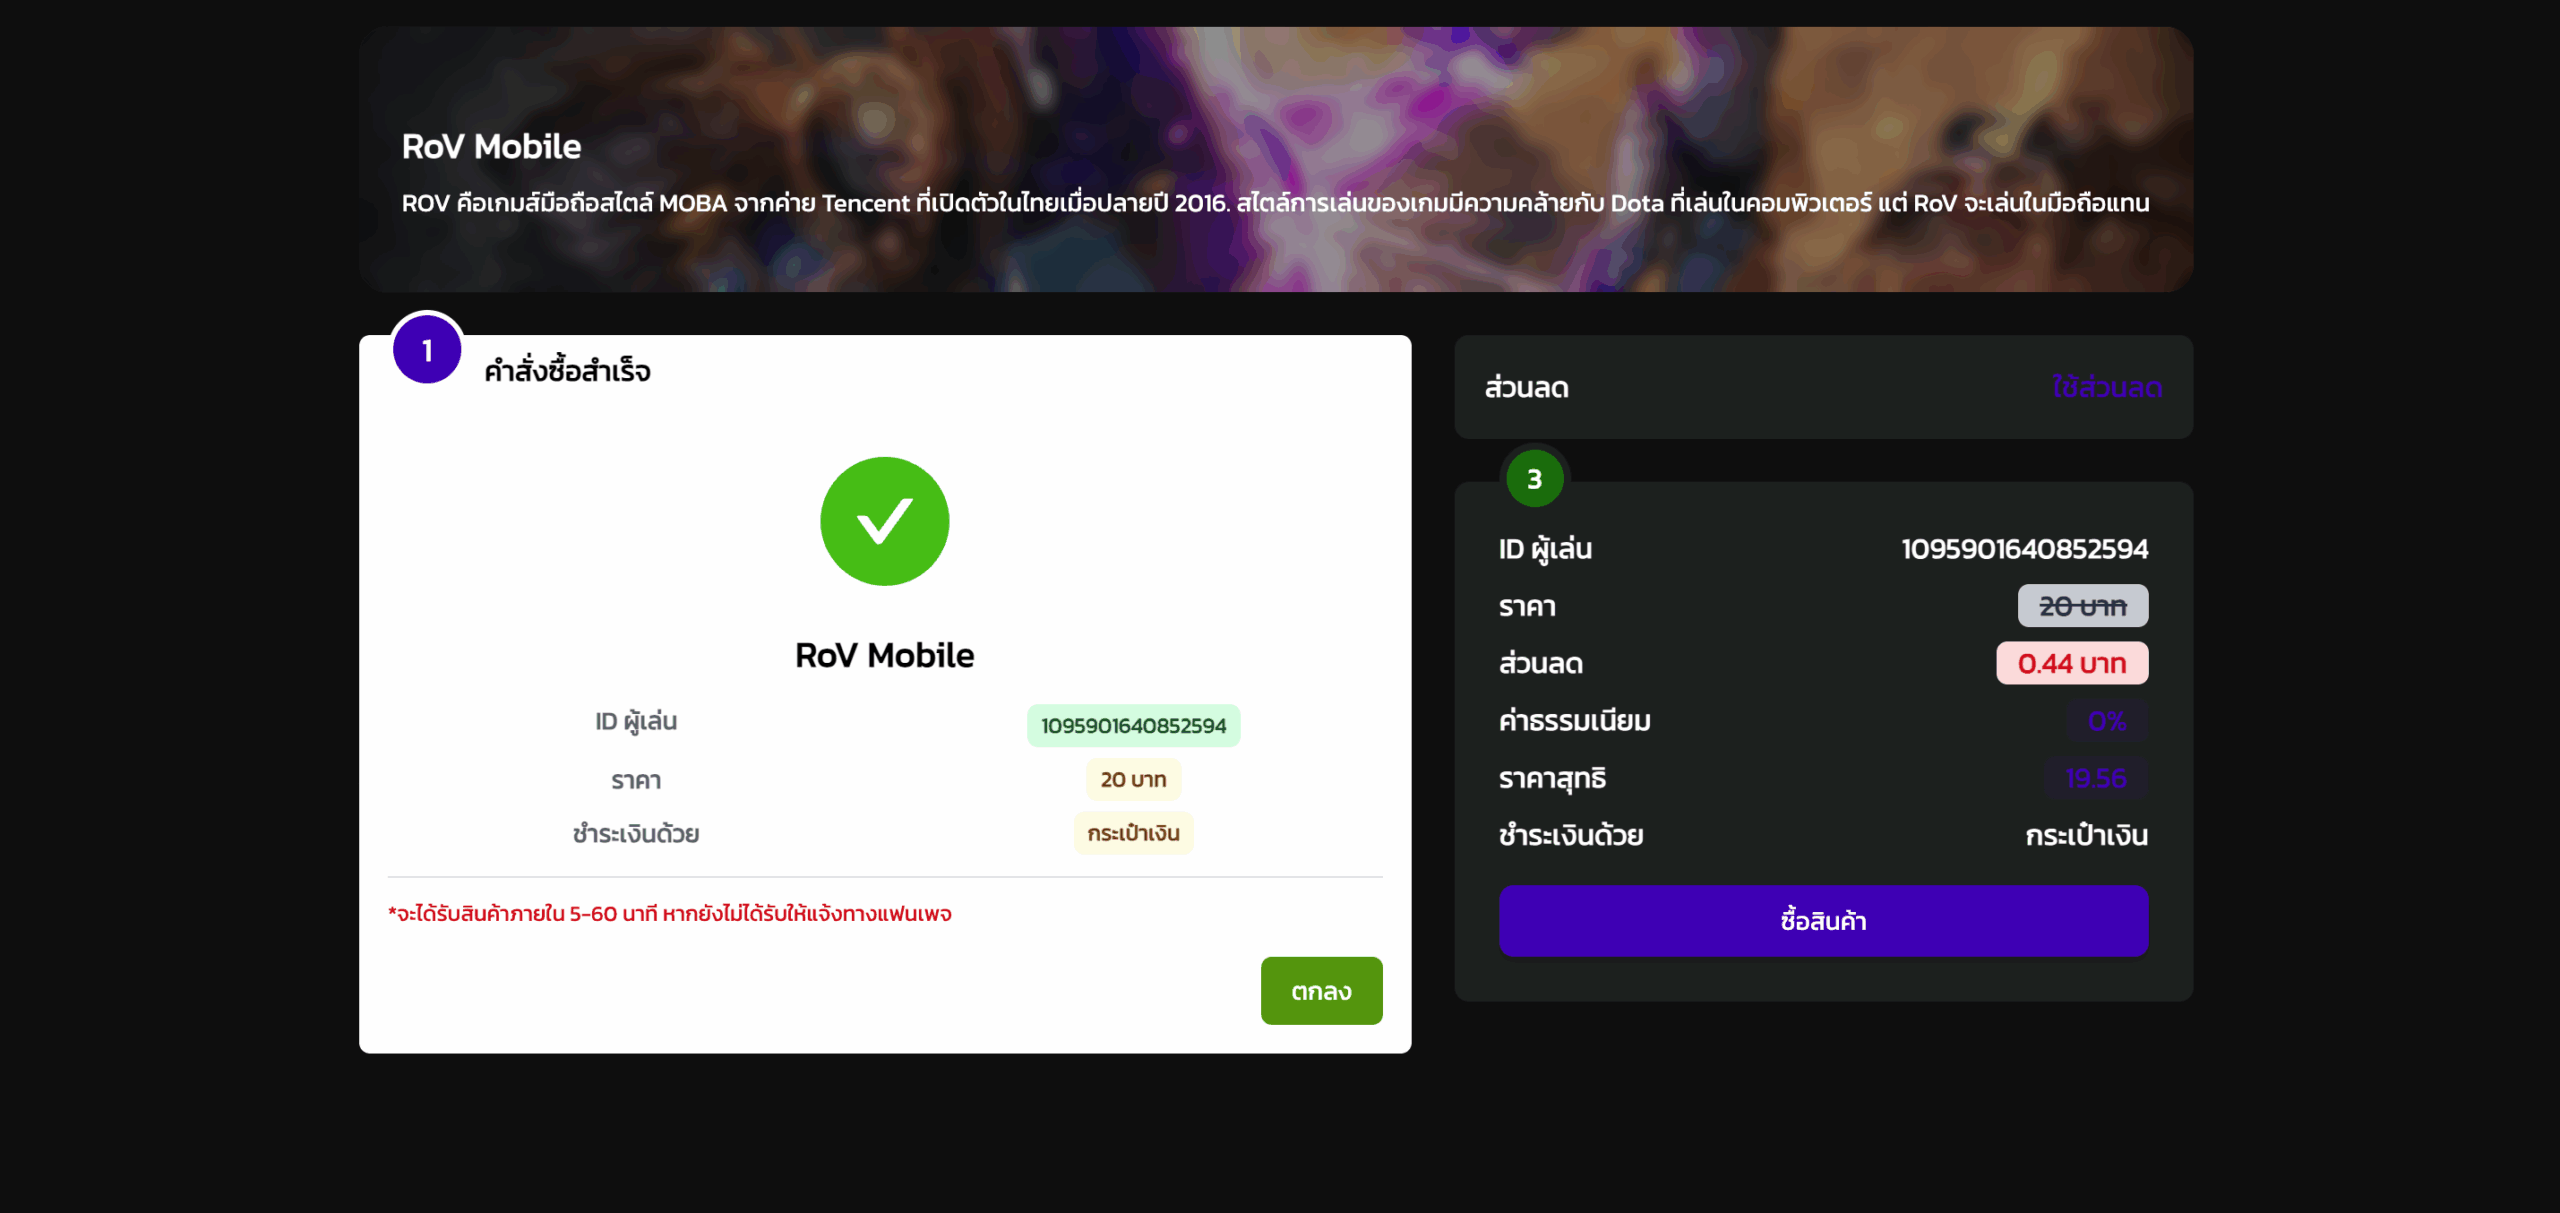This screenshot has width=2560, height=1213.
Task: Click the RoV Mobile banner title
Action: point(491,146)
